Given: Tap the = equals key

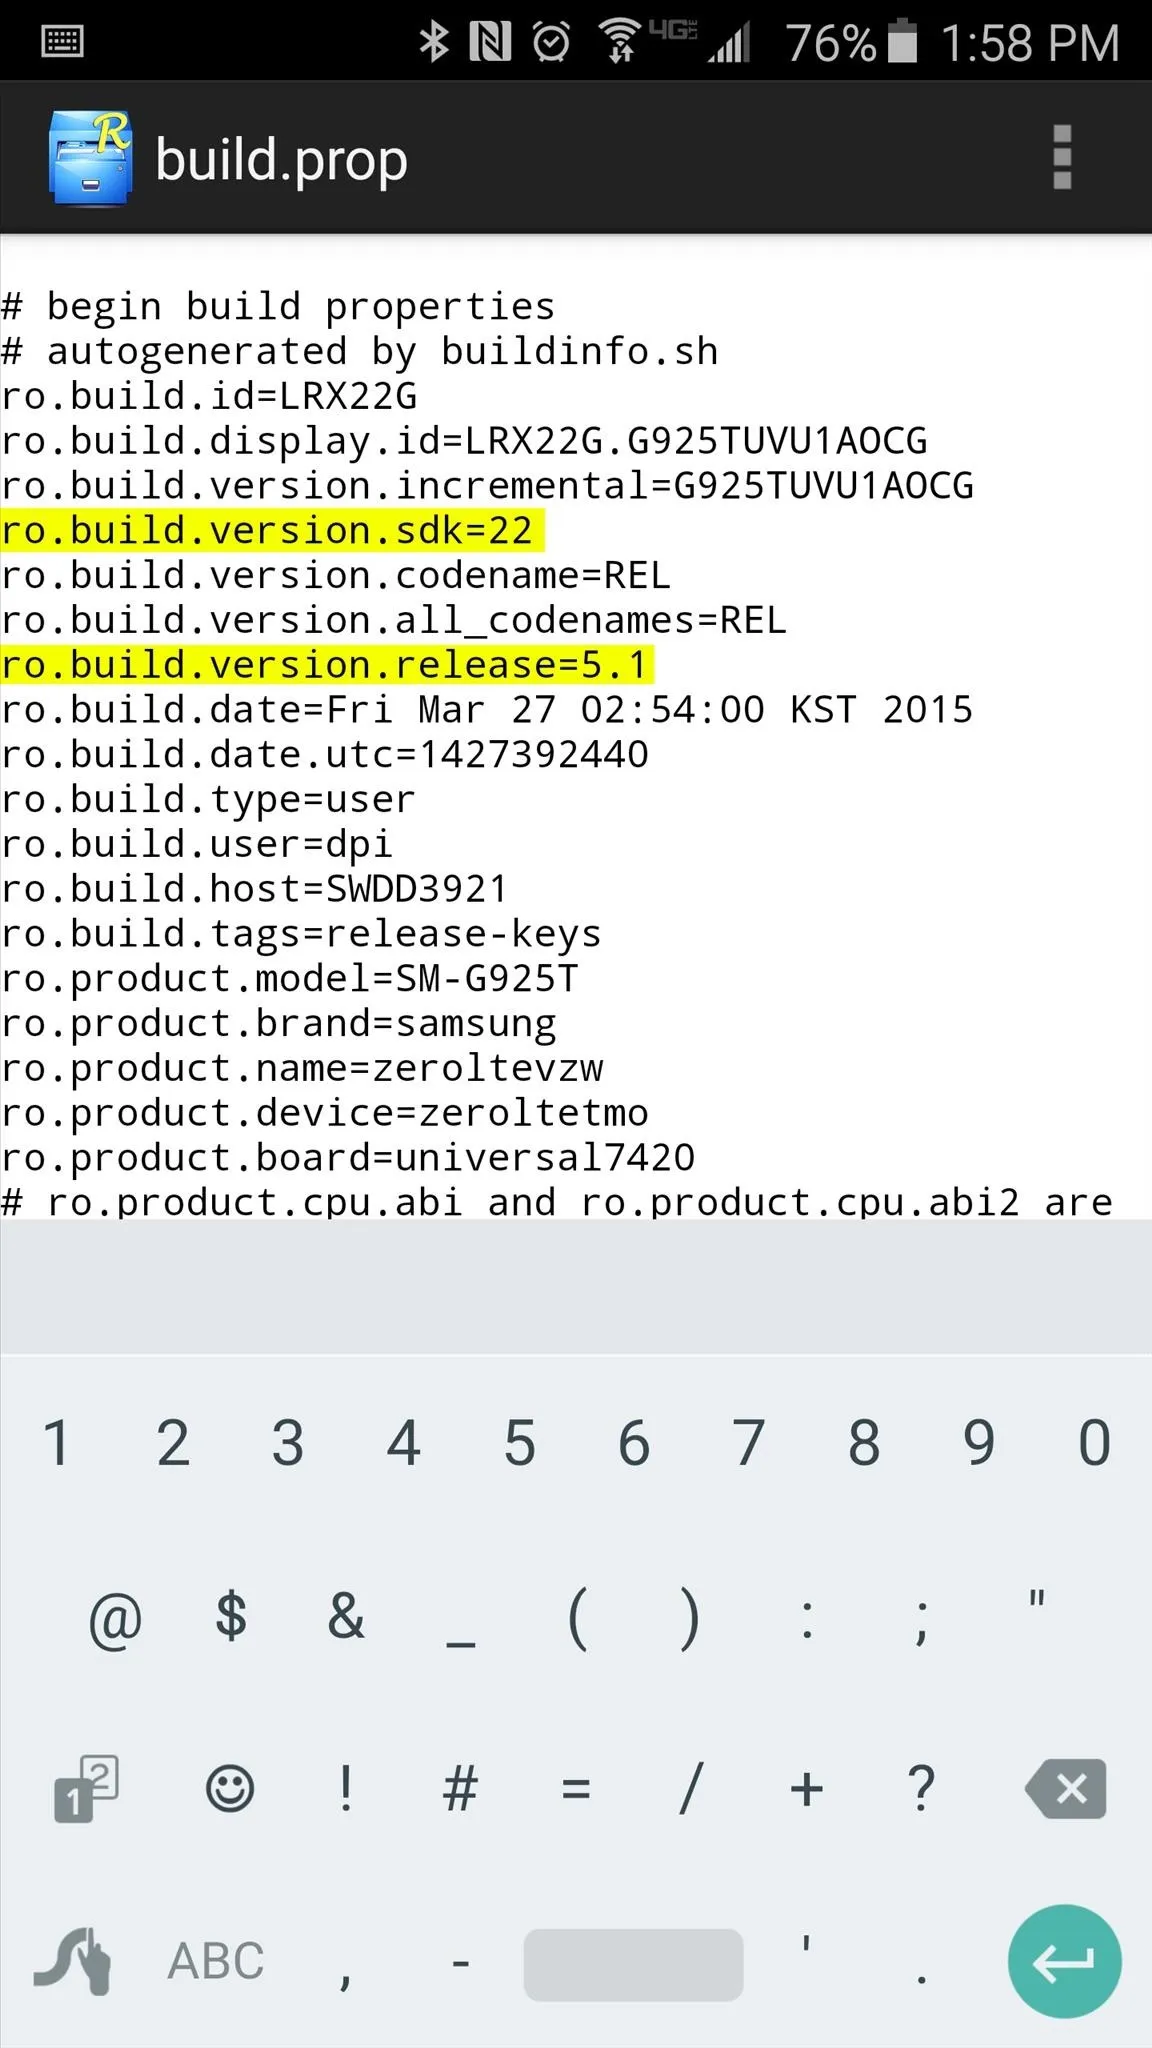Looking at the screenshot, I should 576,1788.
